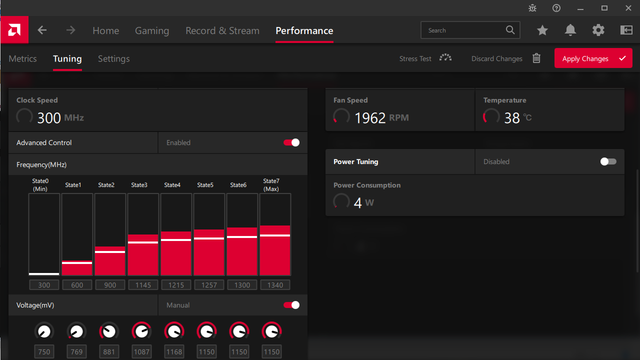The image size is (640, 360).
Task: Open help via the question mark icon
Action: pos(556,8)
